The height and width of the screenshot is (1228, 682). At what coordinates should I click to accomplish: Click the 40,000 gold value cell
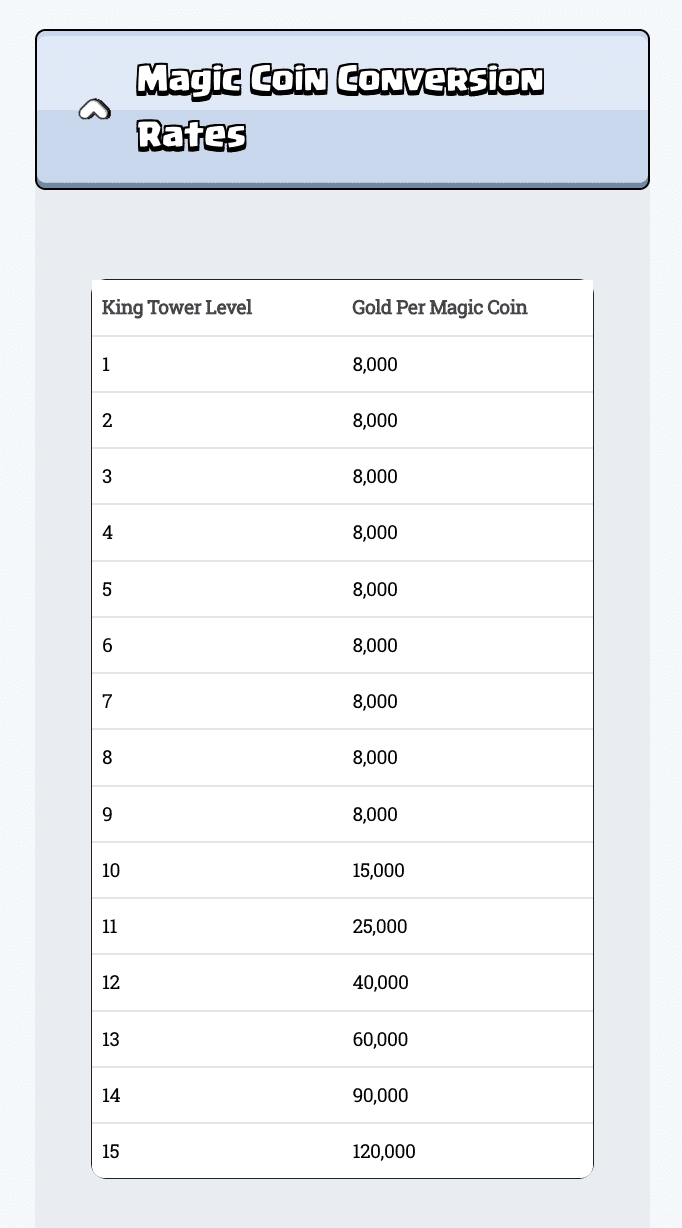pyautogui.click(x=380, y=982)
